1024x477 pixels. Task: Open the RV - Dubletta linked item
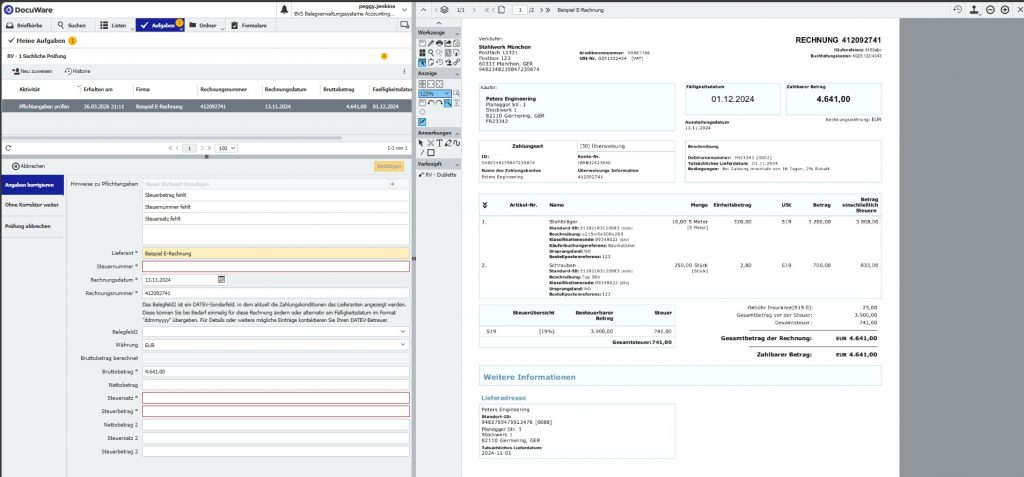(438, 174)
